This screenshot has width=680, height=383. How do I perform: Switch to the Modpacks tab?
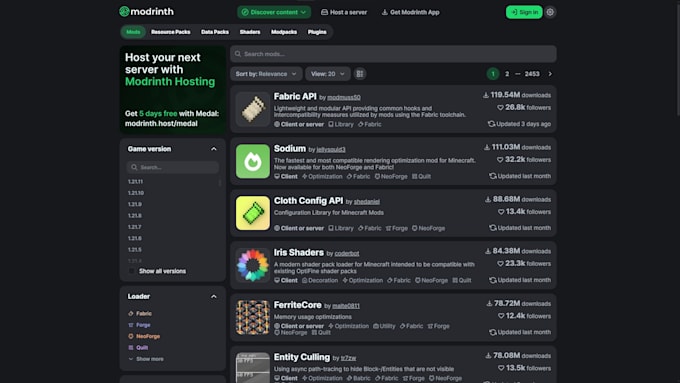284,32
